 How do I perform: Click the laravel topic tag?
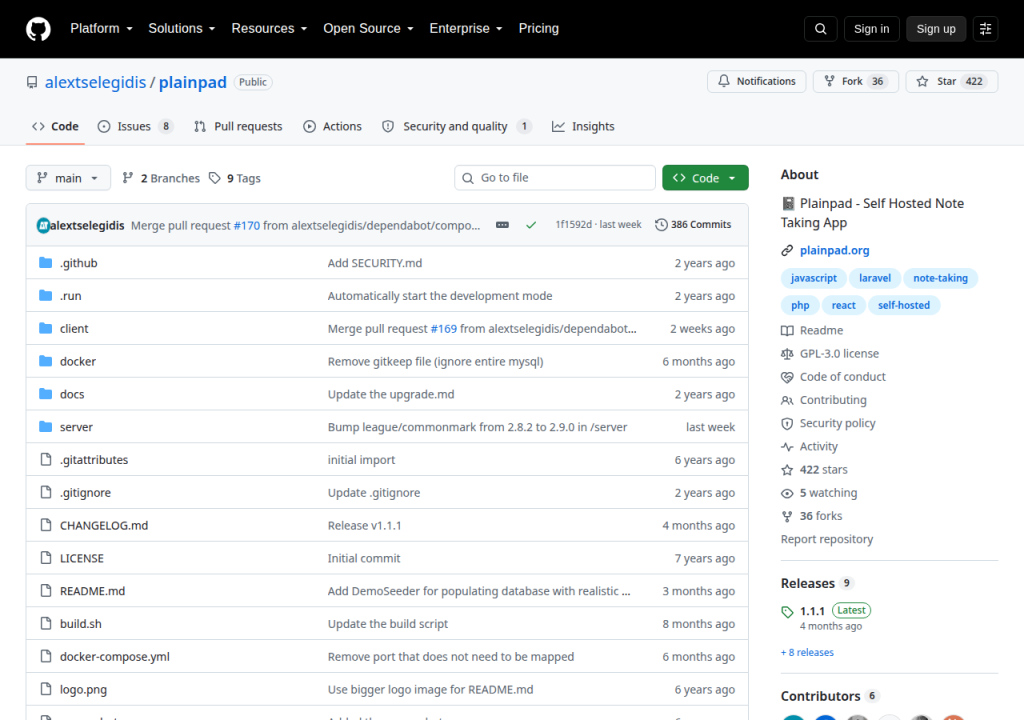coord(874,278)
